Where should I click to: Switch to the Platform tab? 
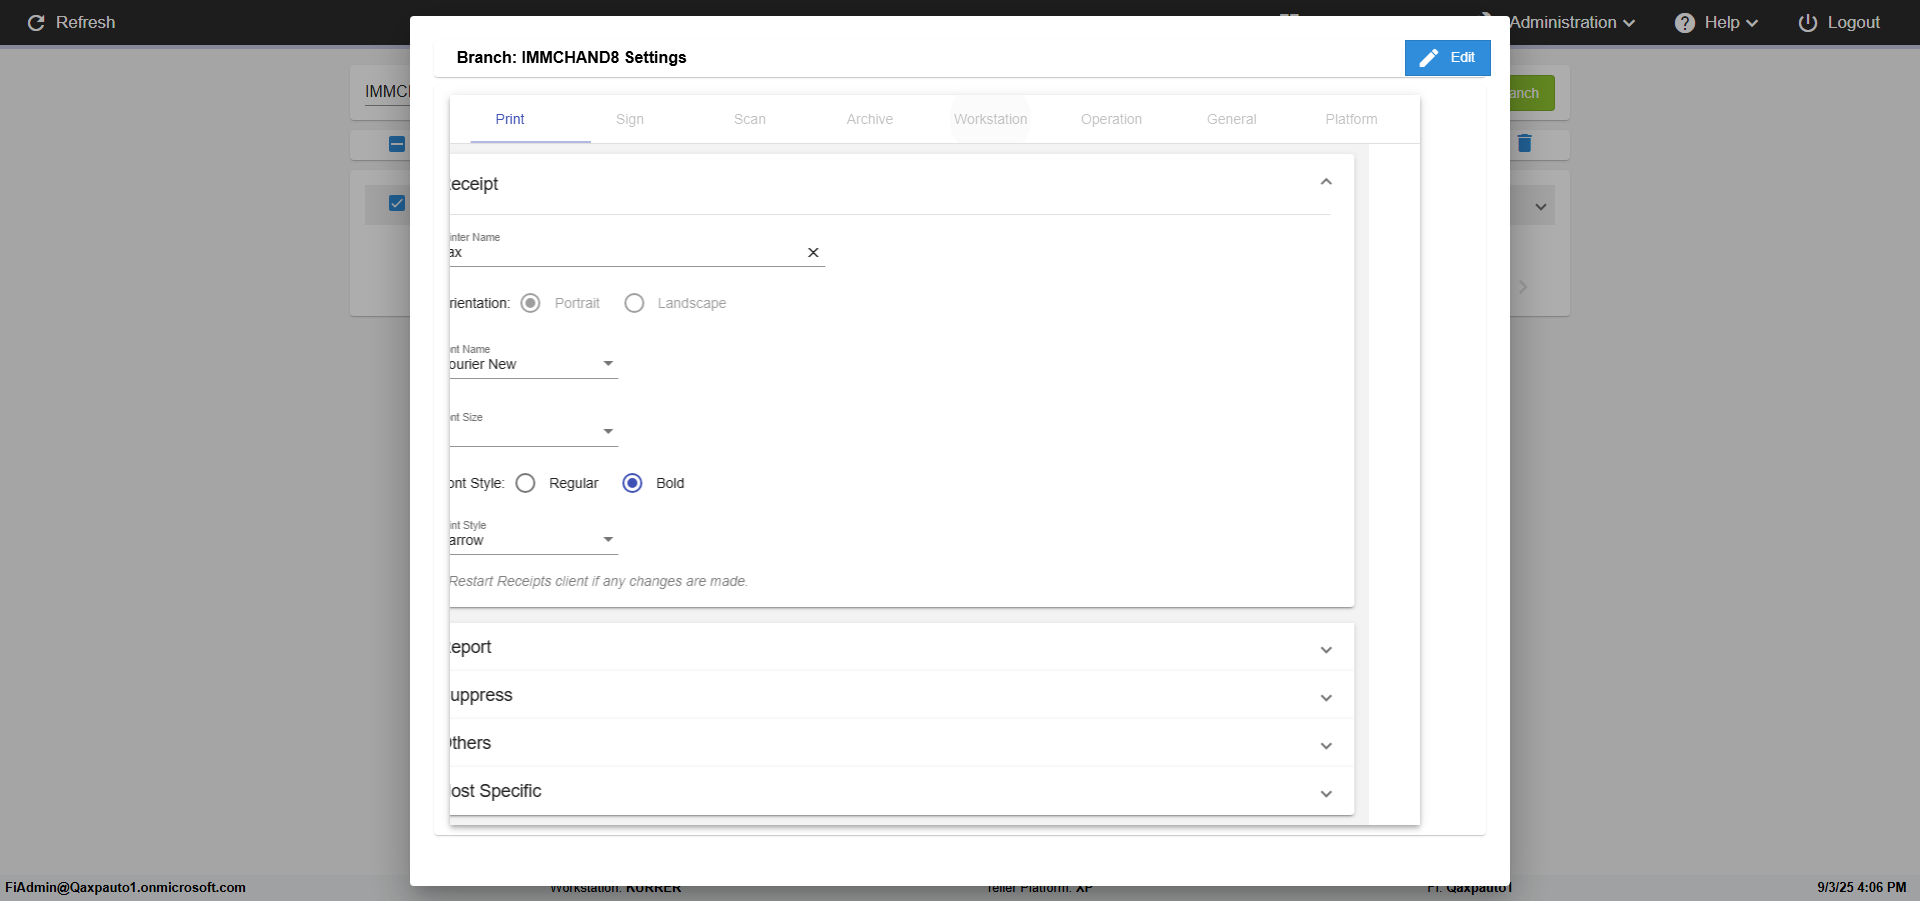coord(1351,119)
